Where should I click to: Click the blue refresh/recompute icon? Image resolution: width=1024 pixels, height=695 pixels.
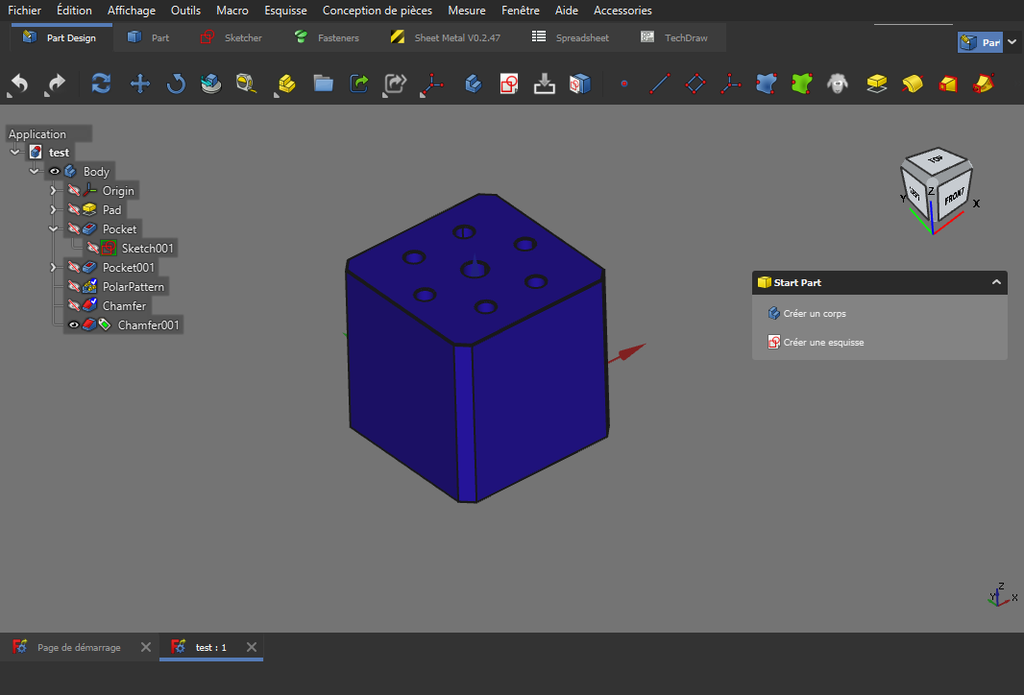pos(101,84)
